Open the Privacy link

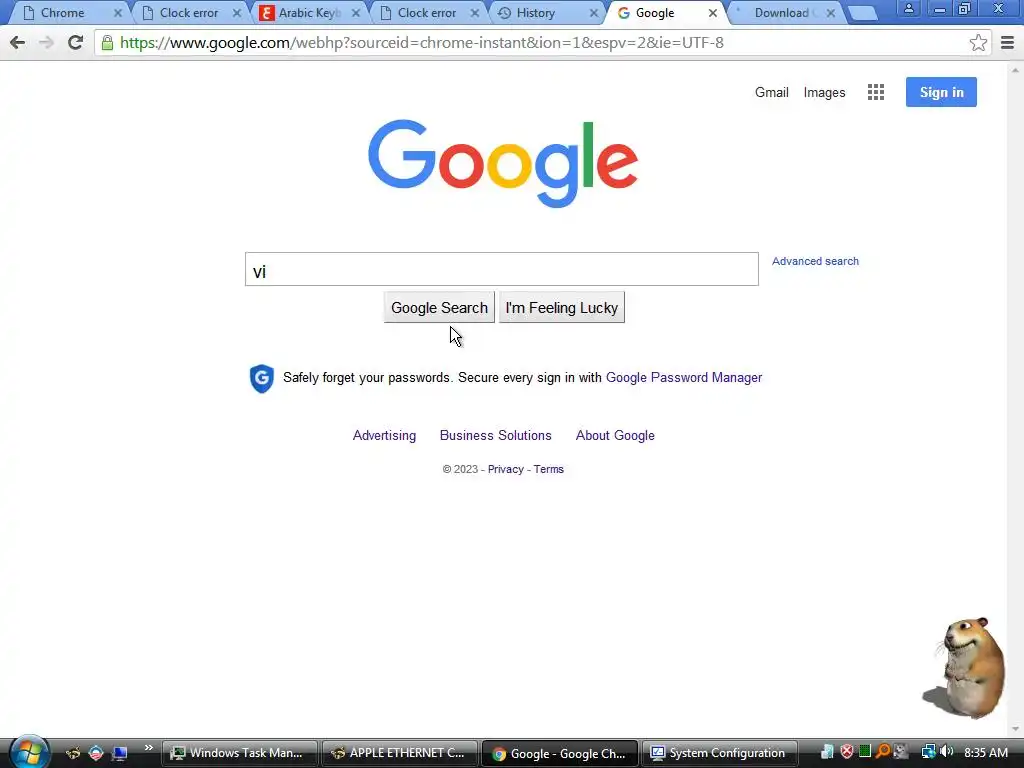(x=505, y=470)
